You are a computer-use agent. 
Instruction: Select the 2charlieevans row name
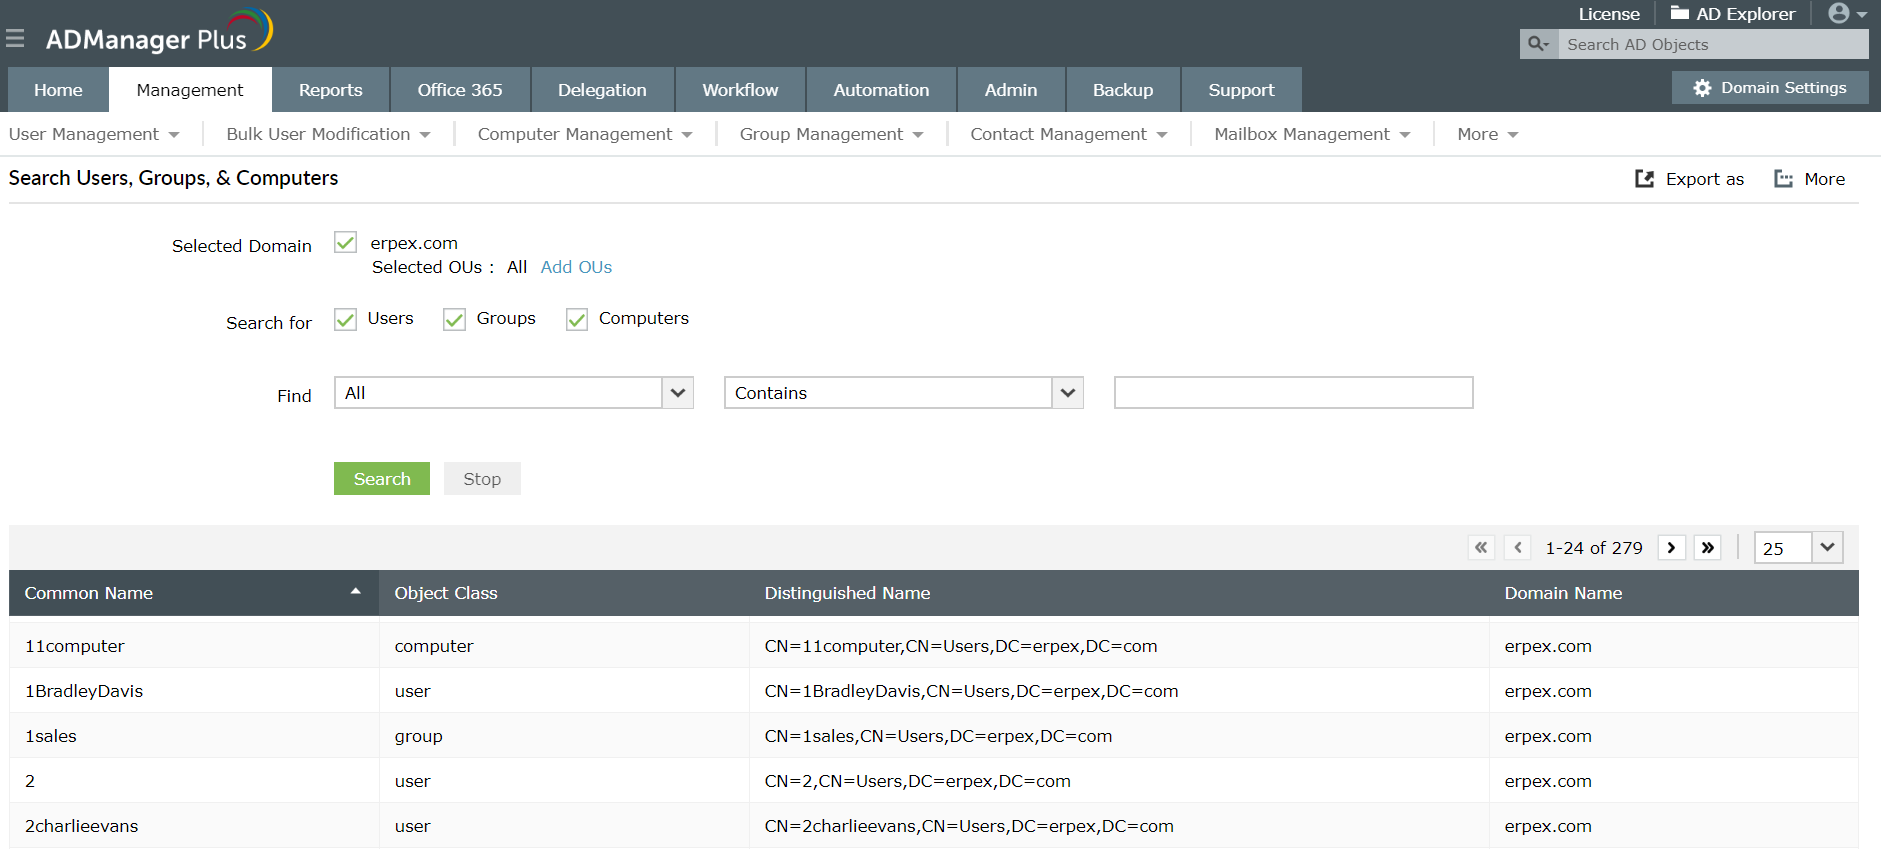click(x=82, y=826)
